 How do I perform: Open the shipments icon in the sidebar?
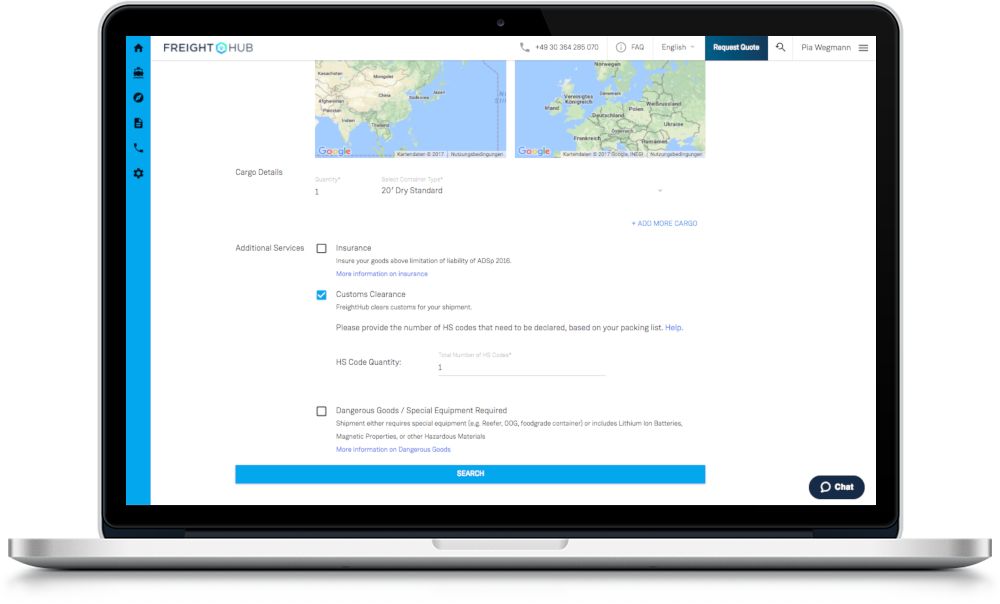tap(138, 72)
